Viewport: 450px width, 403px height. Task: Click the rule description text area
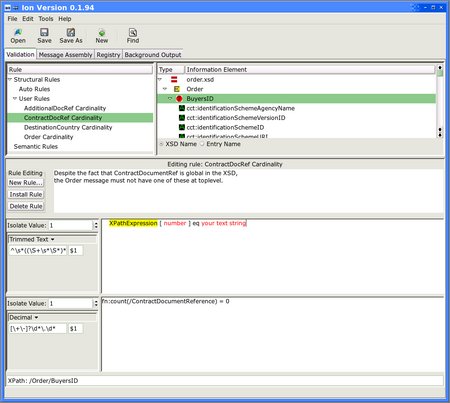[248, 191]
